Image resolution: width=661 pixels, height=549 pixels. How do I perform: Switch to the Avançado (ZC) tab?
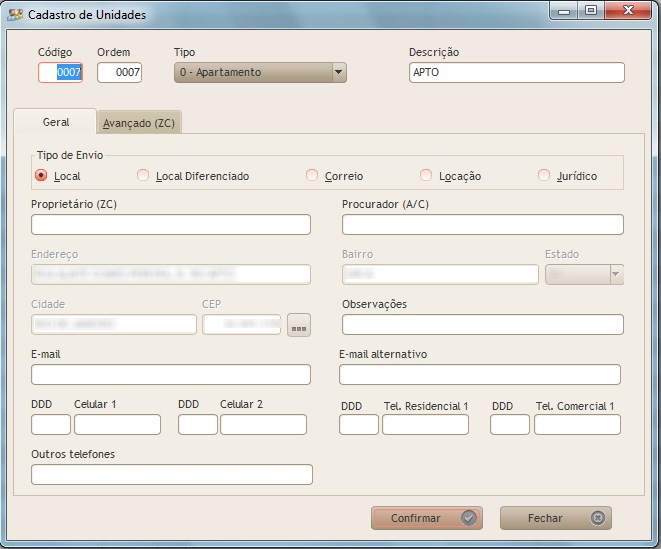click(139, 122)
